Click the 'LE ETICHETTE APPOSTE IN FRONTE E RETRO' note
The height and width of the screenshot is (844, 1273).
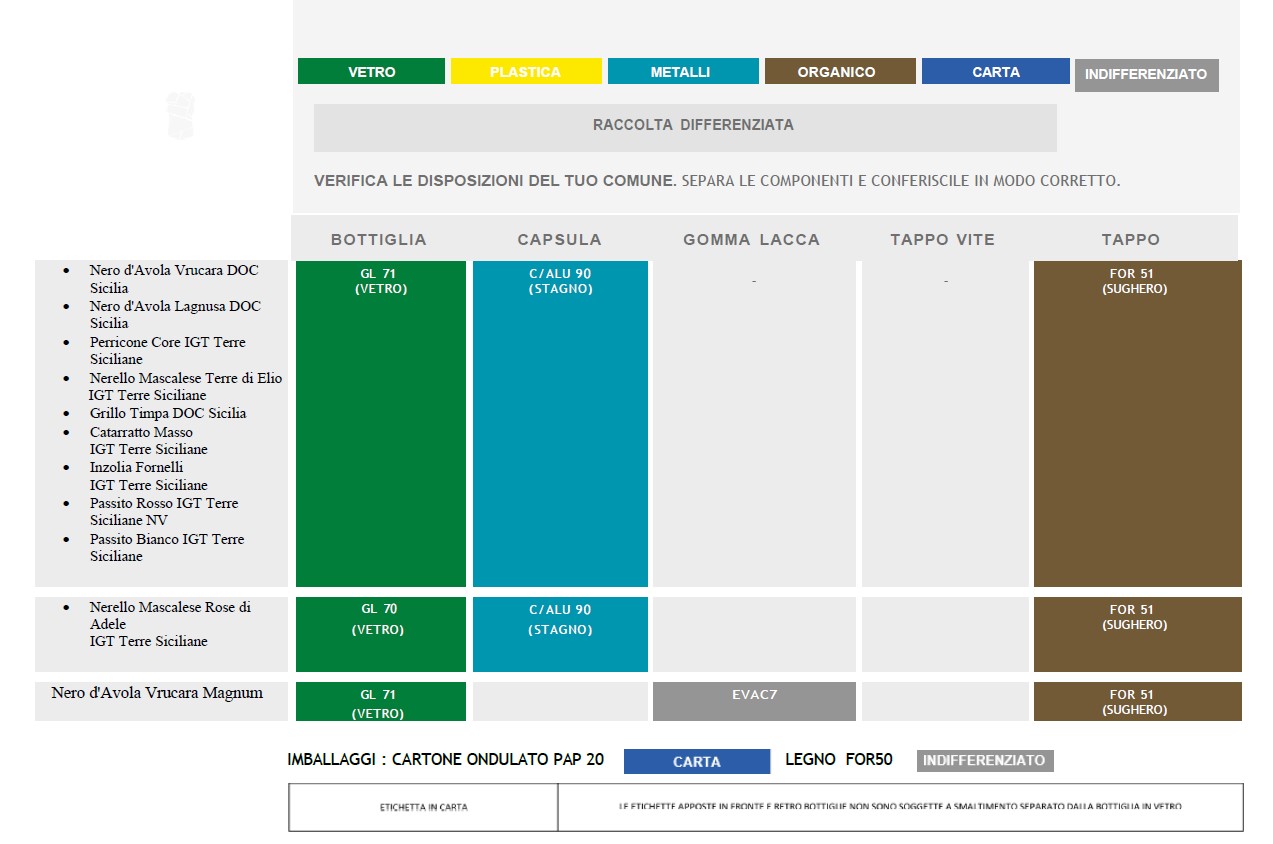click(x=900, y=807)
